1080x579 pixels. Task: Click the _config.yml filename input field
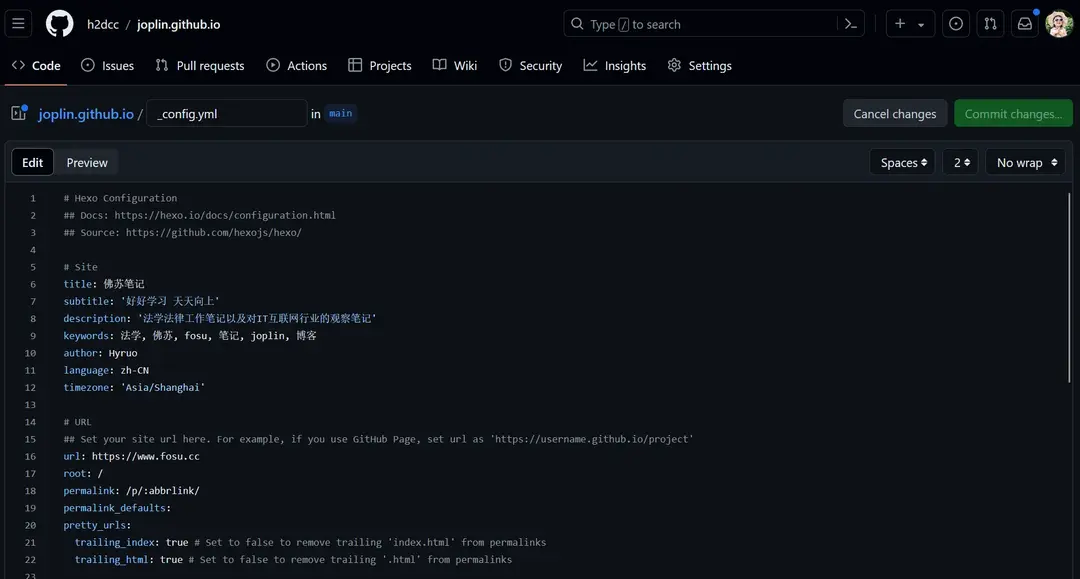226,113
